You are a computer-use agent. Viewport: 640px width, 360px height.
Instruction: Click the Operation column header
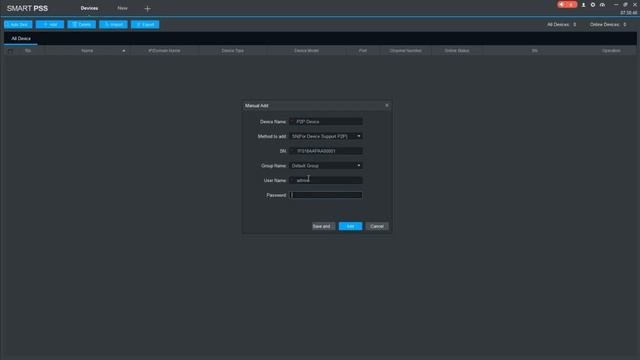click(611, 51)
